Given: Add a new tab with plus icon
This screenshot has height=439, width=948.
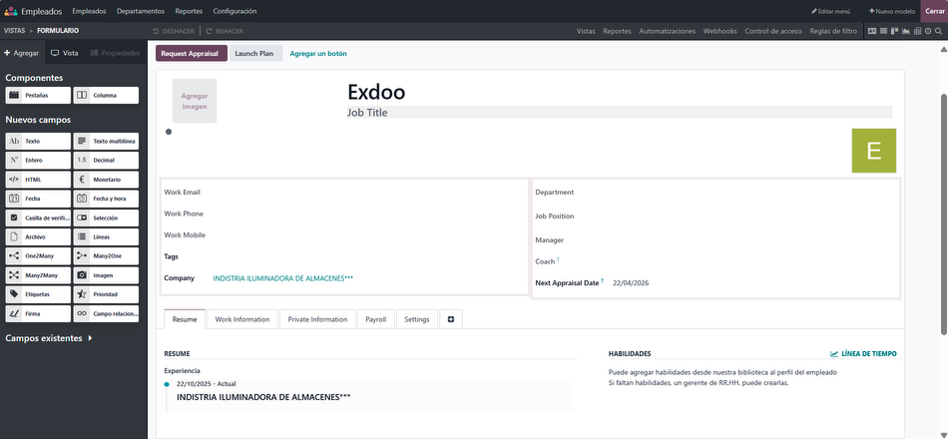Looking at the screenshot, I should coord(451,319).
